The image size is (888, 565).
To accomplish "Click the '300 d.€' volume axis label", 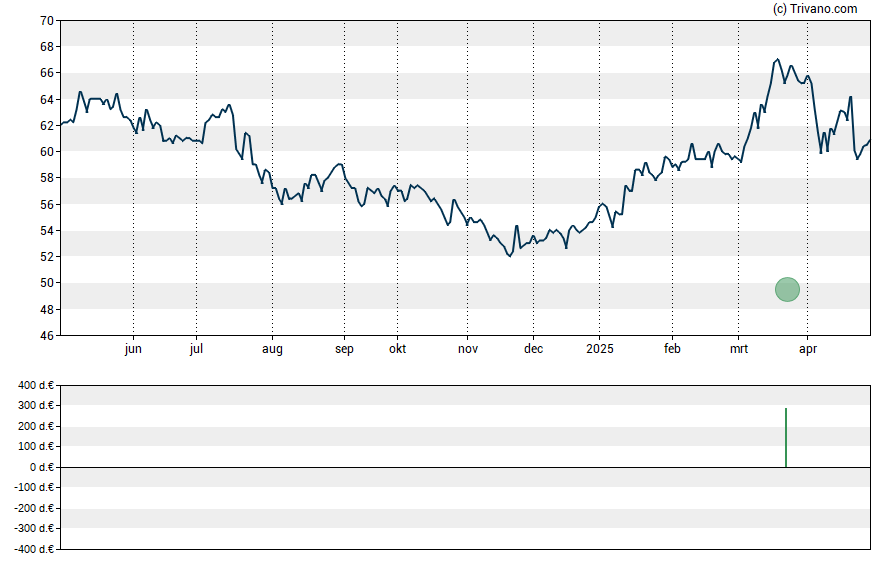I will point(36,405).
